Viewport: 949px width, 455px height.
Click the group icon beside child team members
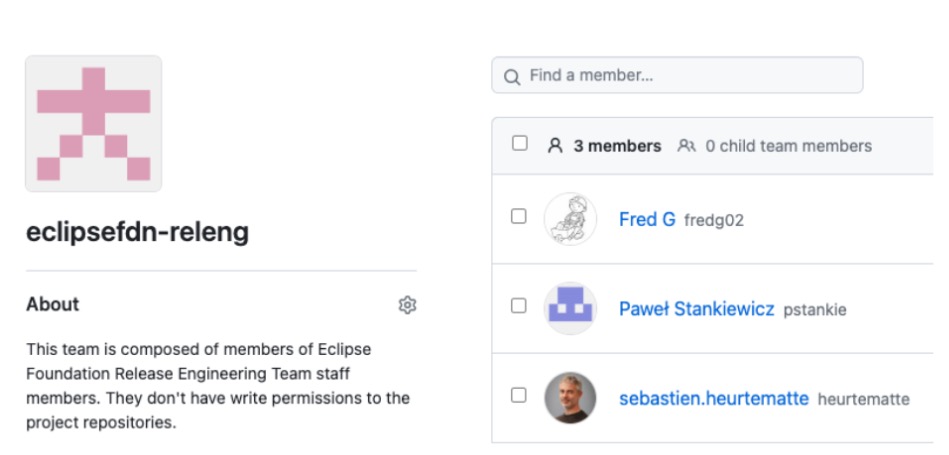click(x=686, y=146)
